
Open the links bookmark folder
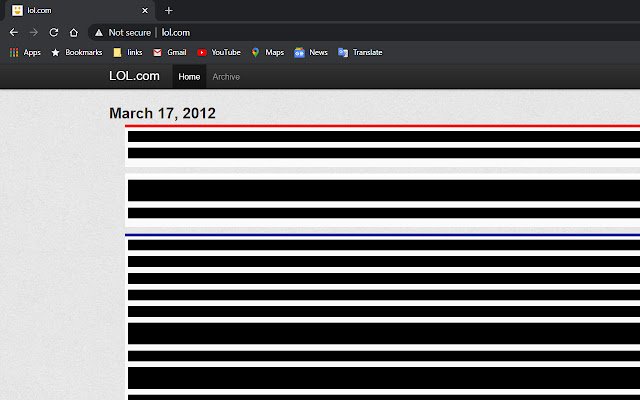[128, 52]
